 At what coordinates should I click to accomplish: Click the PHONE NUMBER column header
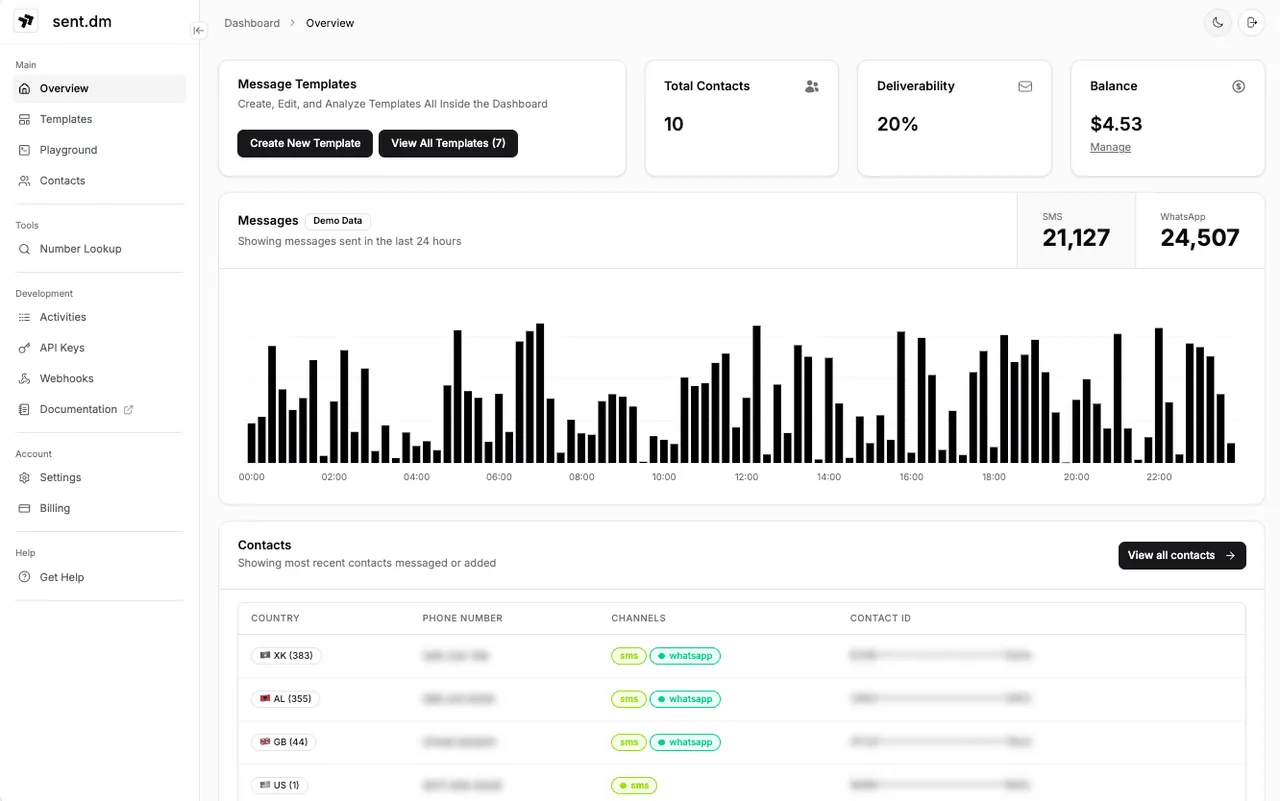click(x=462, y=618)
